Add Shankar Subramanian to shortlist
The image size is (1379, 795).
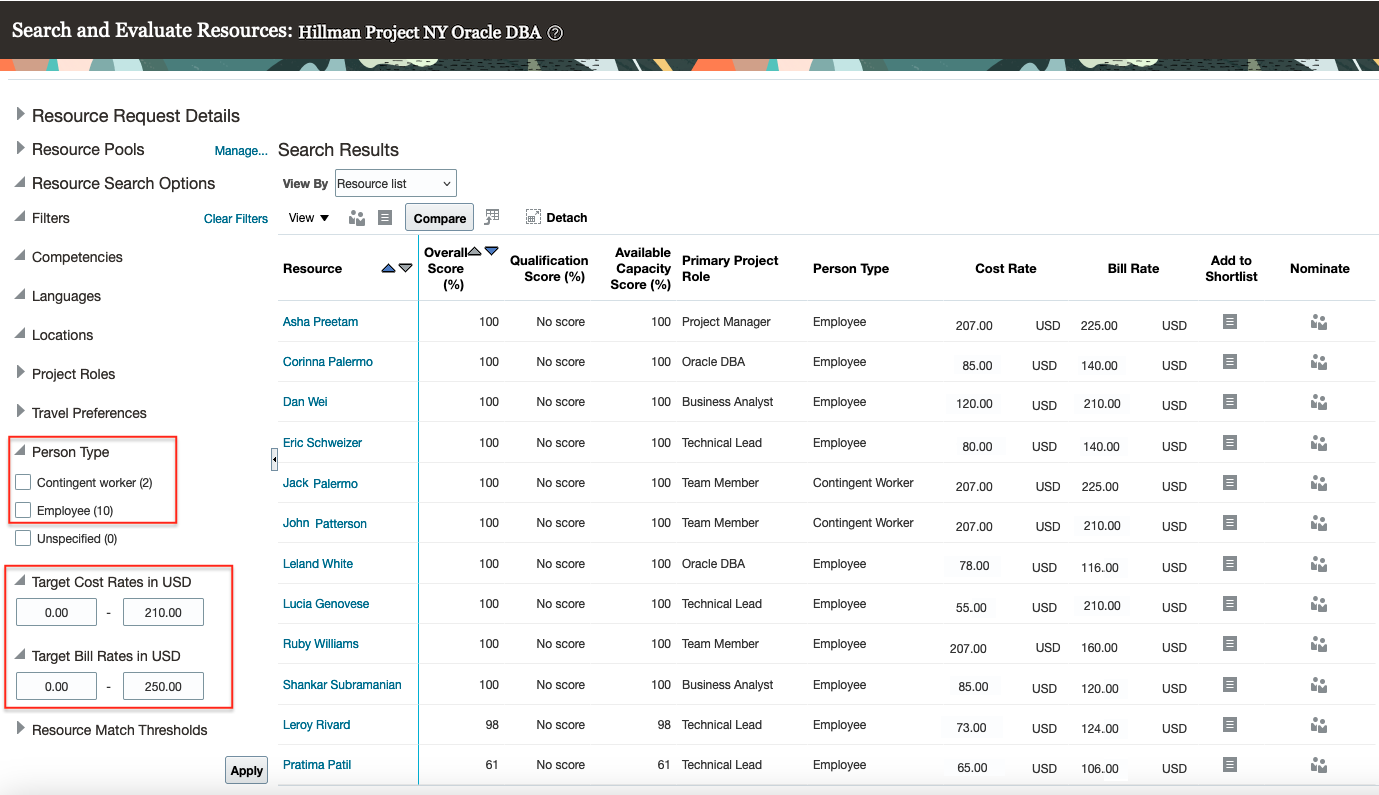[x=1230, y=684]
